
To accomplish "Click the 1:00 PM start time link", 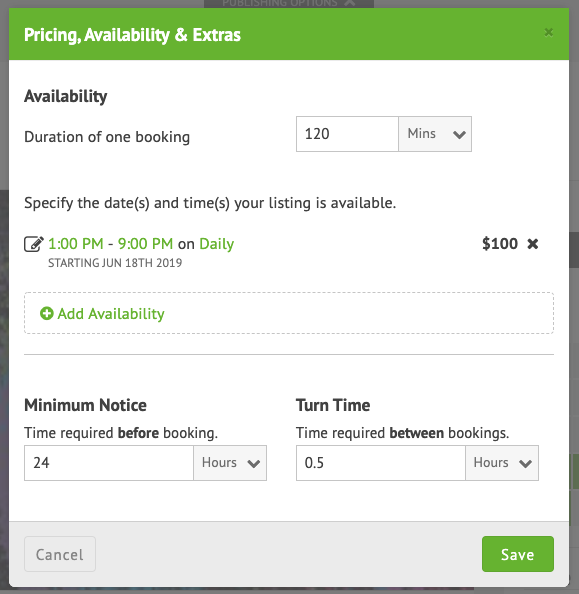I will [76, 244].
